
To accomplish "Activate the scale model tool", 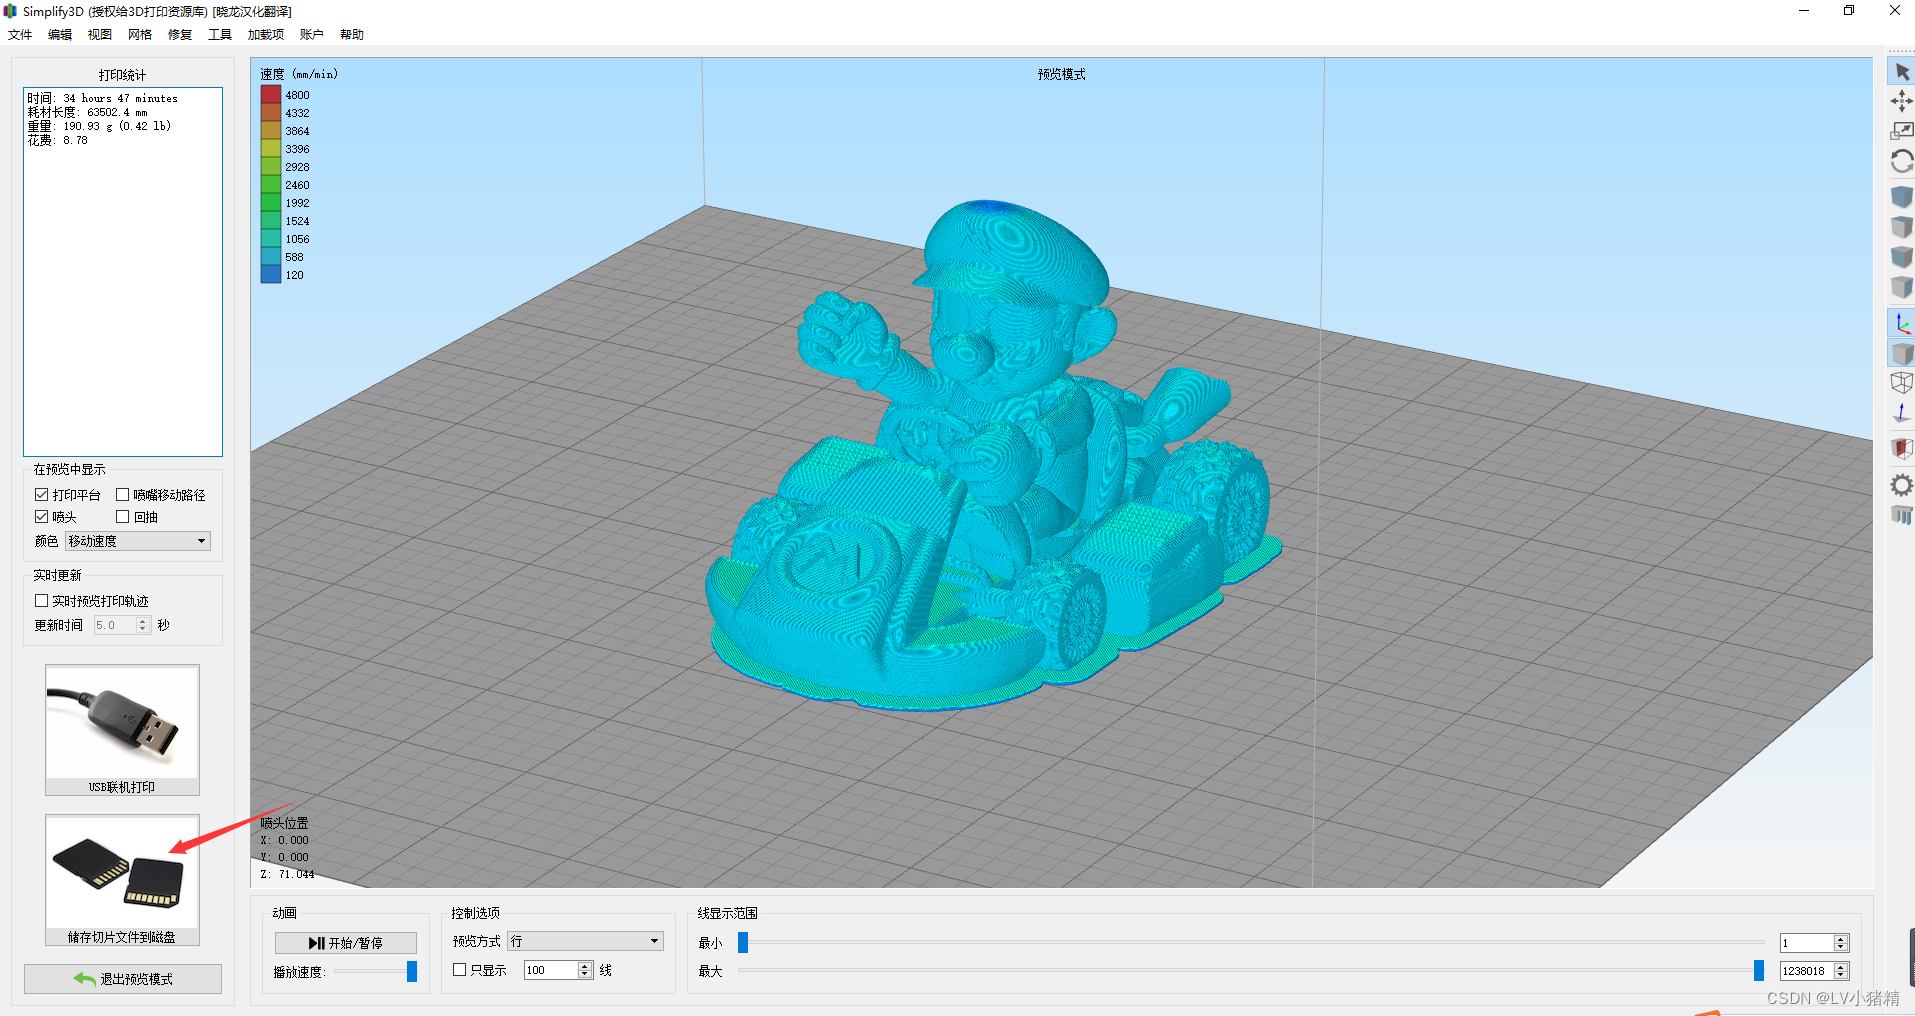I will point(1901,131).
